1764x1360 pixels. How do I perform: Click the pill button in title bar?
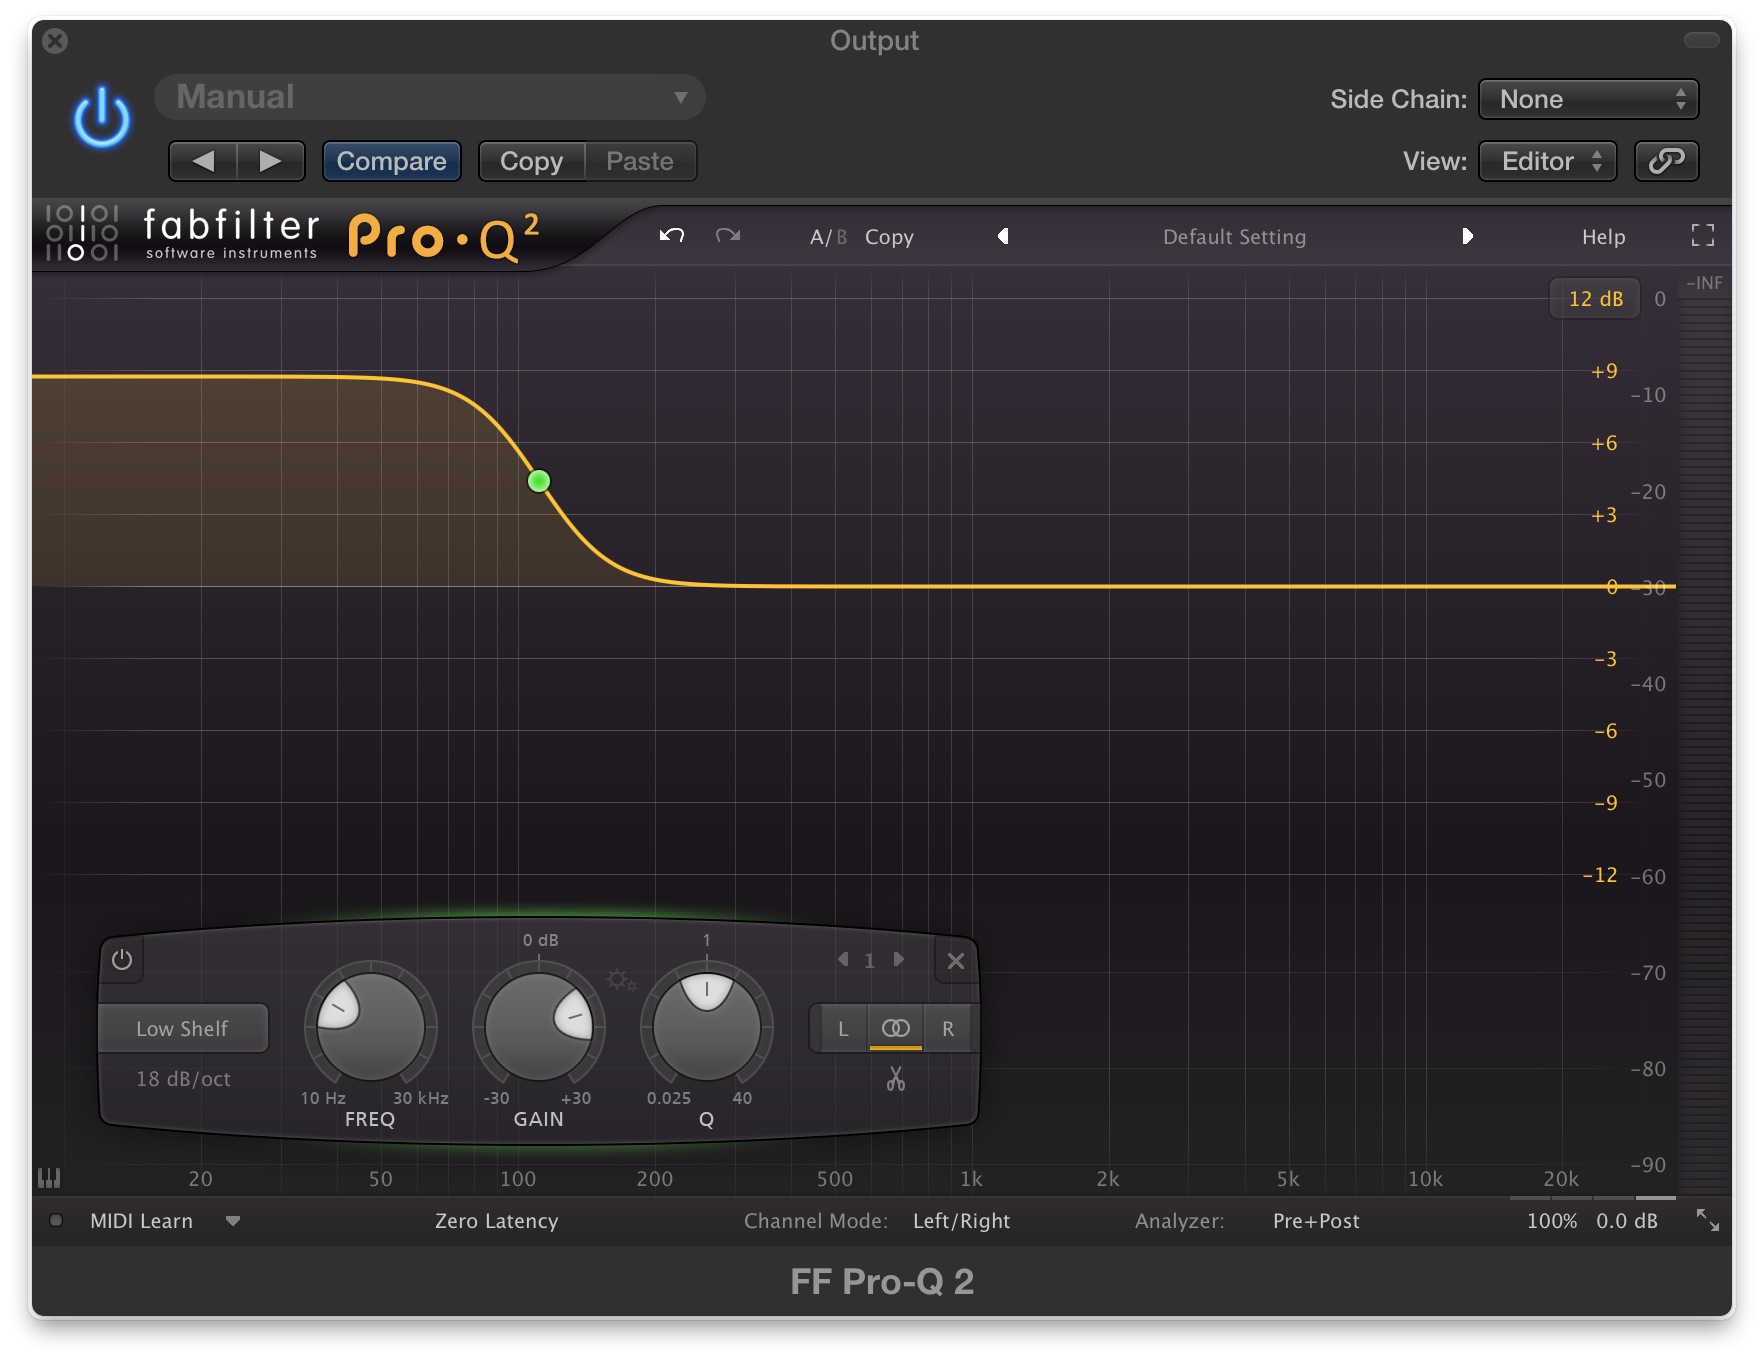point(1701,40)
